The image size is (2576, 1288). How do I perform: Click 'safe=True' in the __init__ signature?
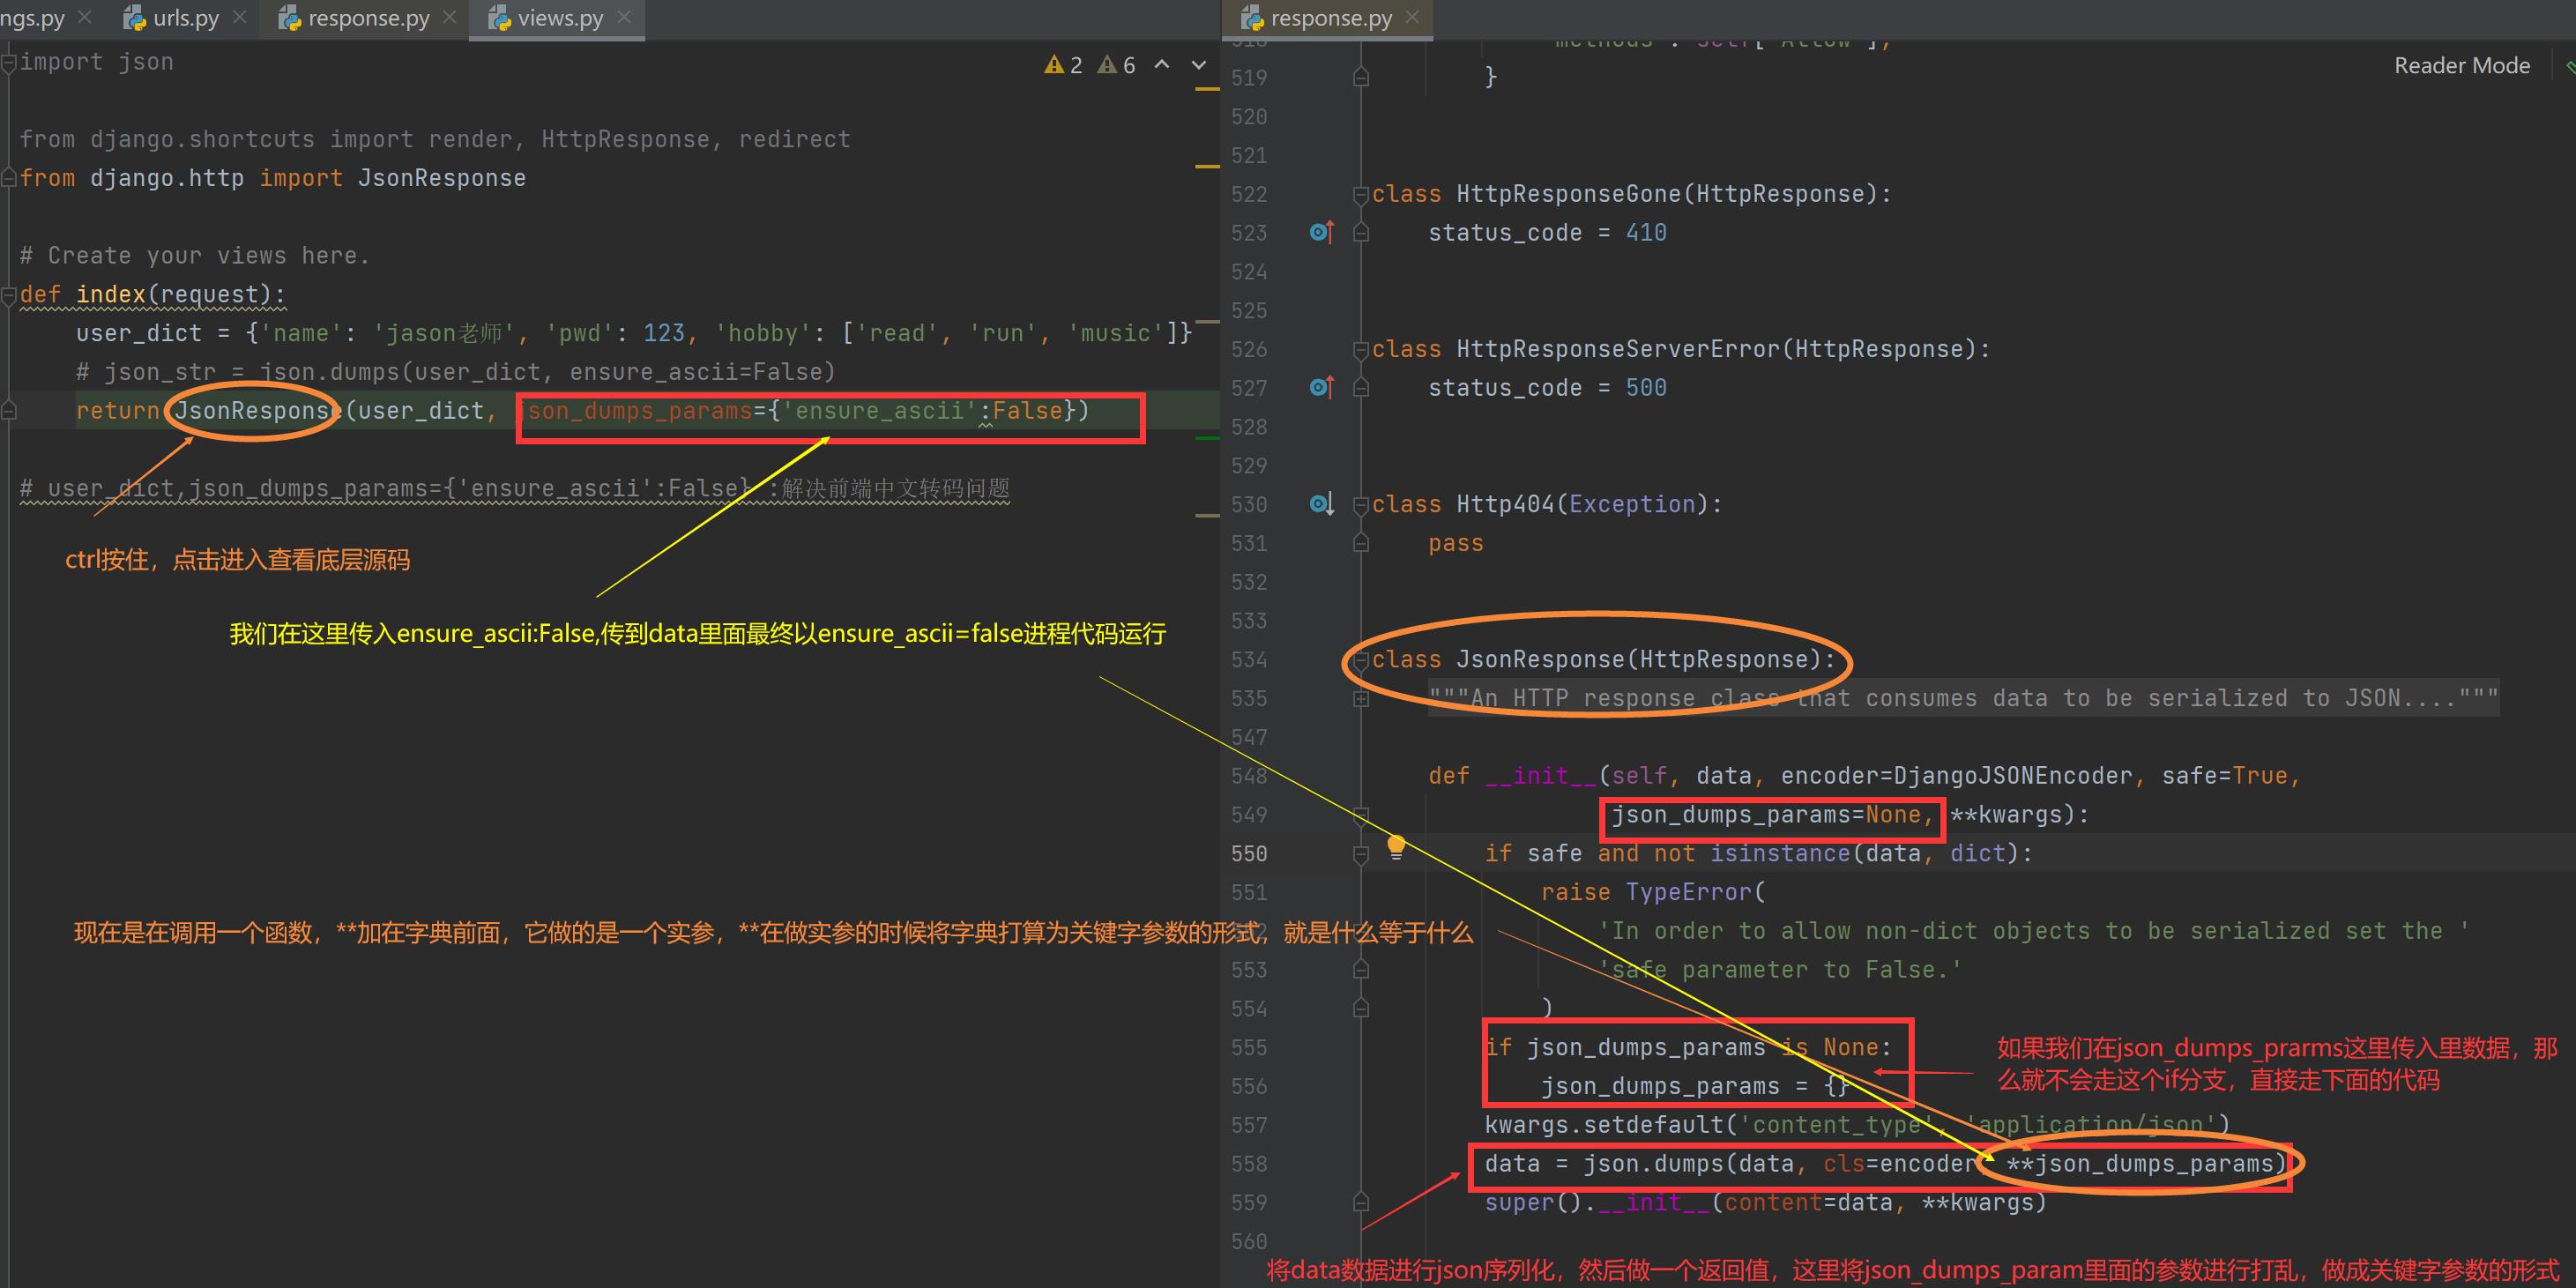(2225, 776)
